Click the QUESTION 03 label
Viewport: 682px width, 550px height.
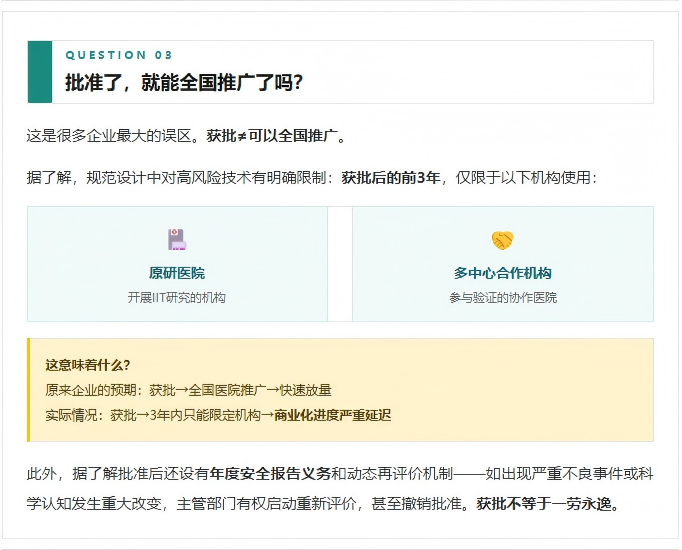119,55
